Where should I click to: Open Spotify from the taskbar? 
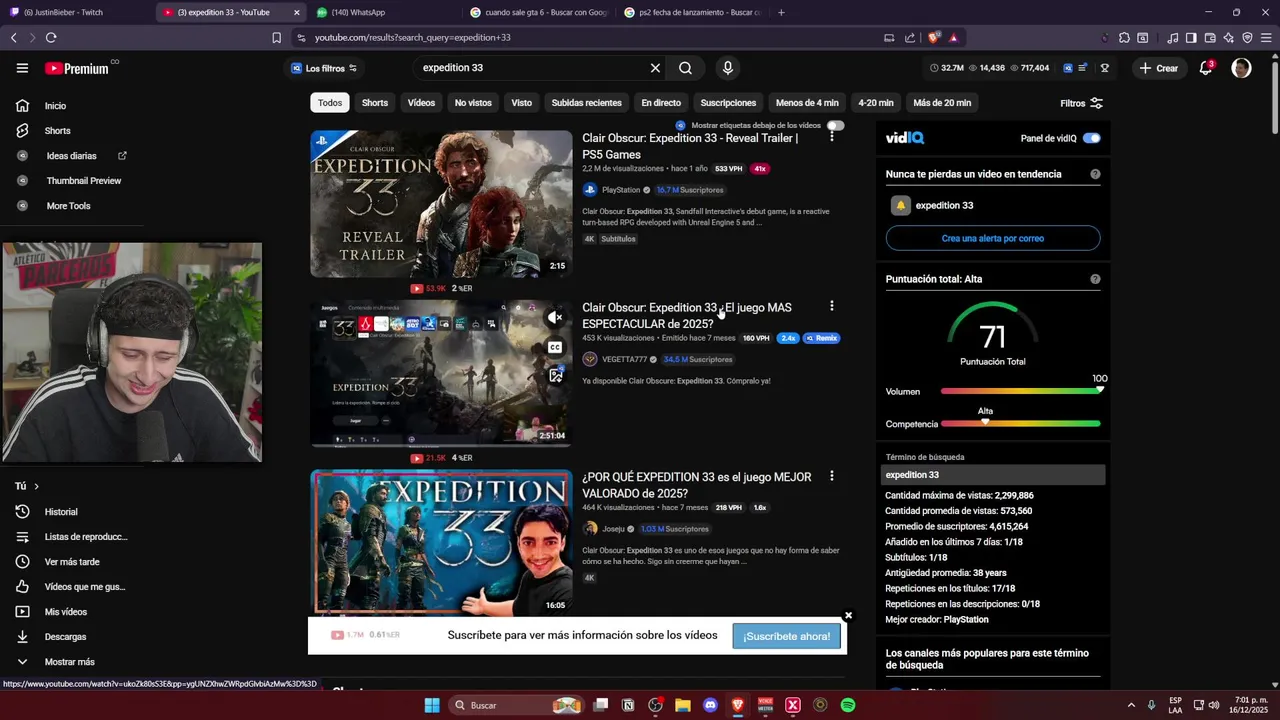tap(848, 705)
